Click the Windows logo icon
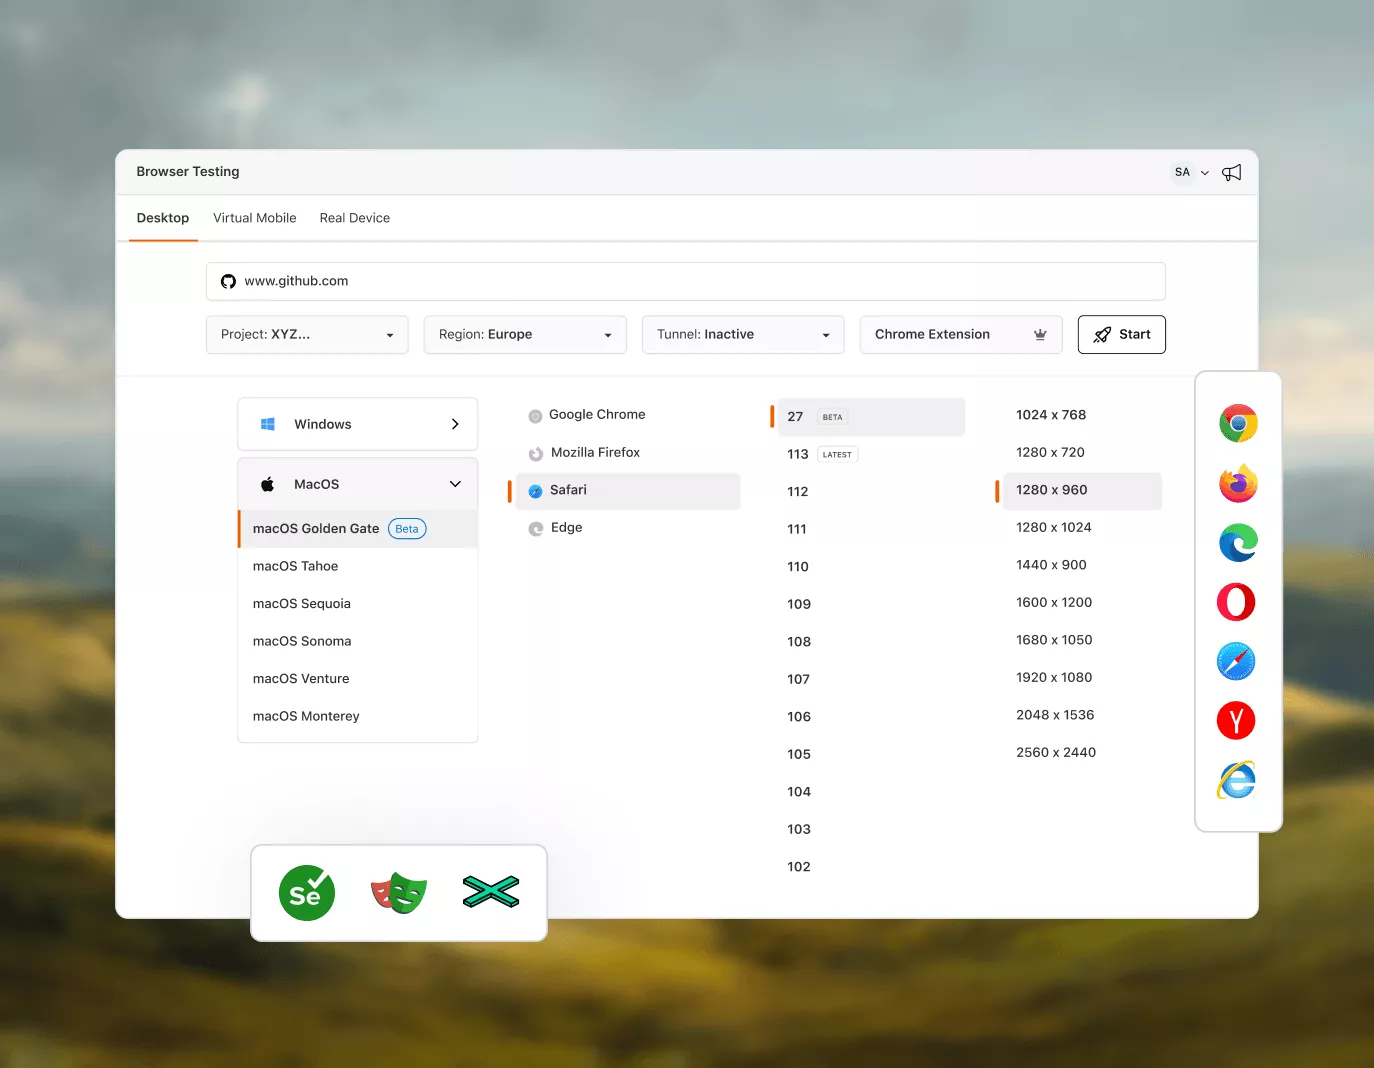1374x1068 pixels. tap(268, 424)
